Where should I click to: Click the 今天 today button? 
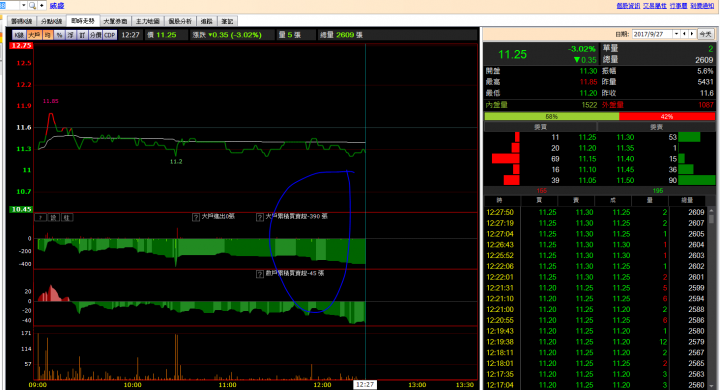click(x=705, y=34)
